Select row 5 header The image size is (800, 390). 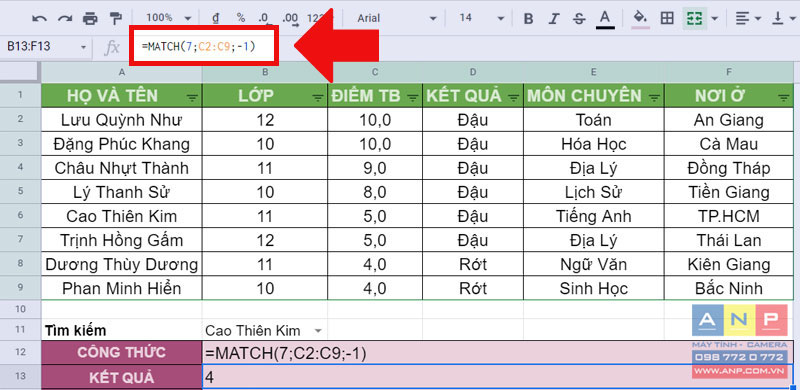click(20, 192)
